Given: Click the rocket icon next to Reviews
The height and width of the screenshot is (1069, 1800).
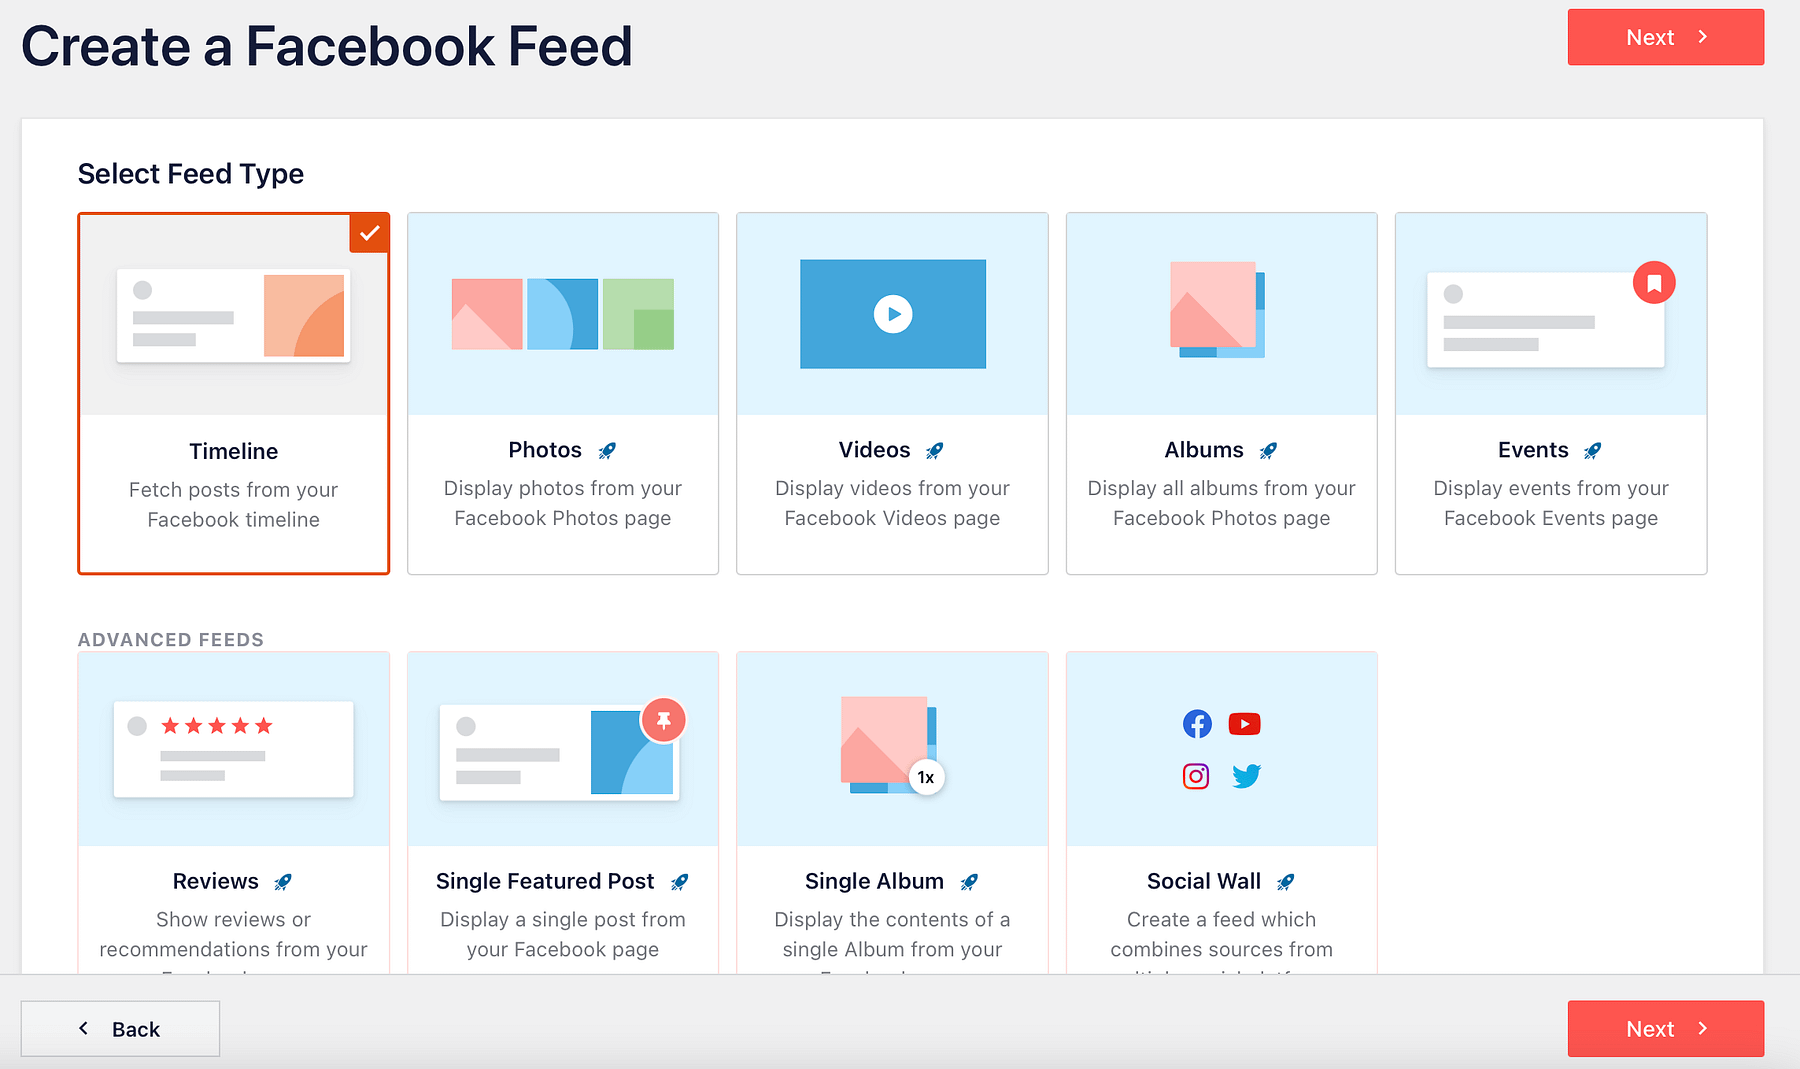Looking at the screenshot, I should (283, 882).
